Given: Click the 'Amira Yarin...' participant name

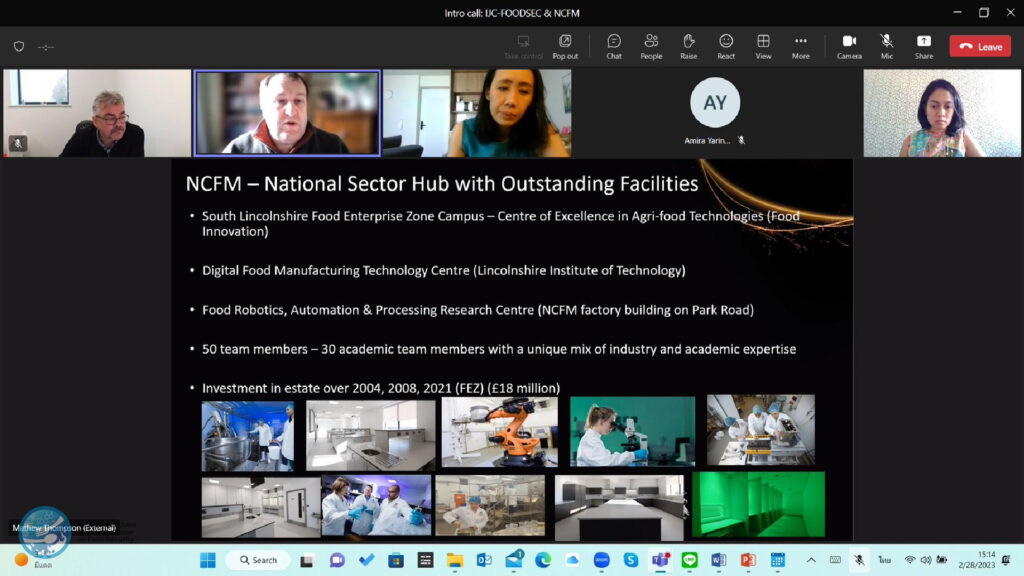Looking at the screenshot, I should tap(707, 140).
